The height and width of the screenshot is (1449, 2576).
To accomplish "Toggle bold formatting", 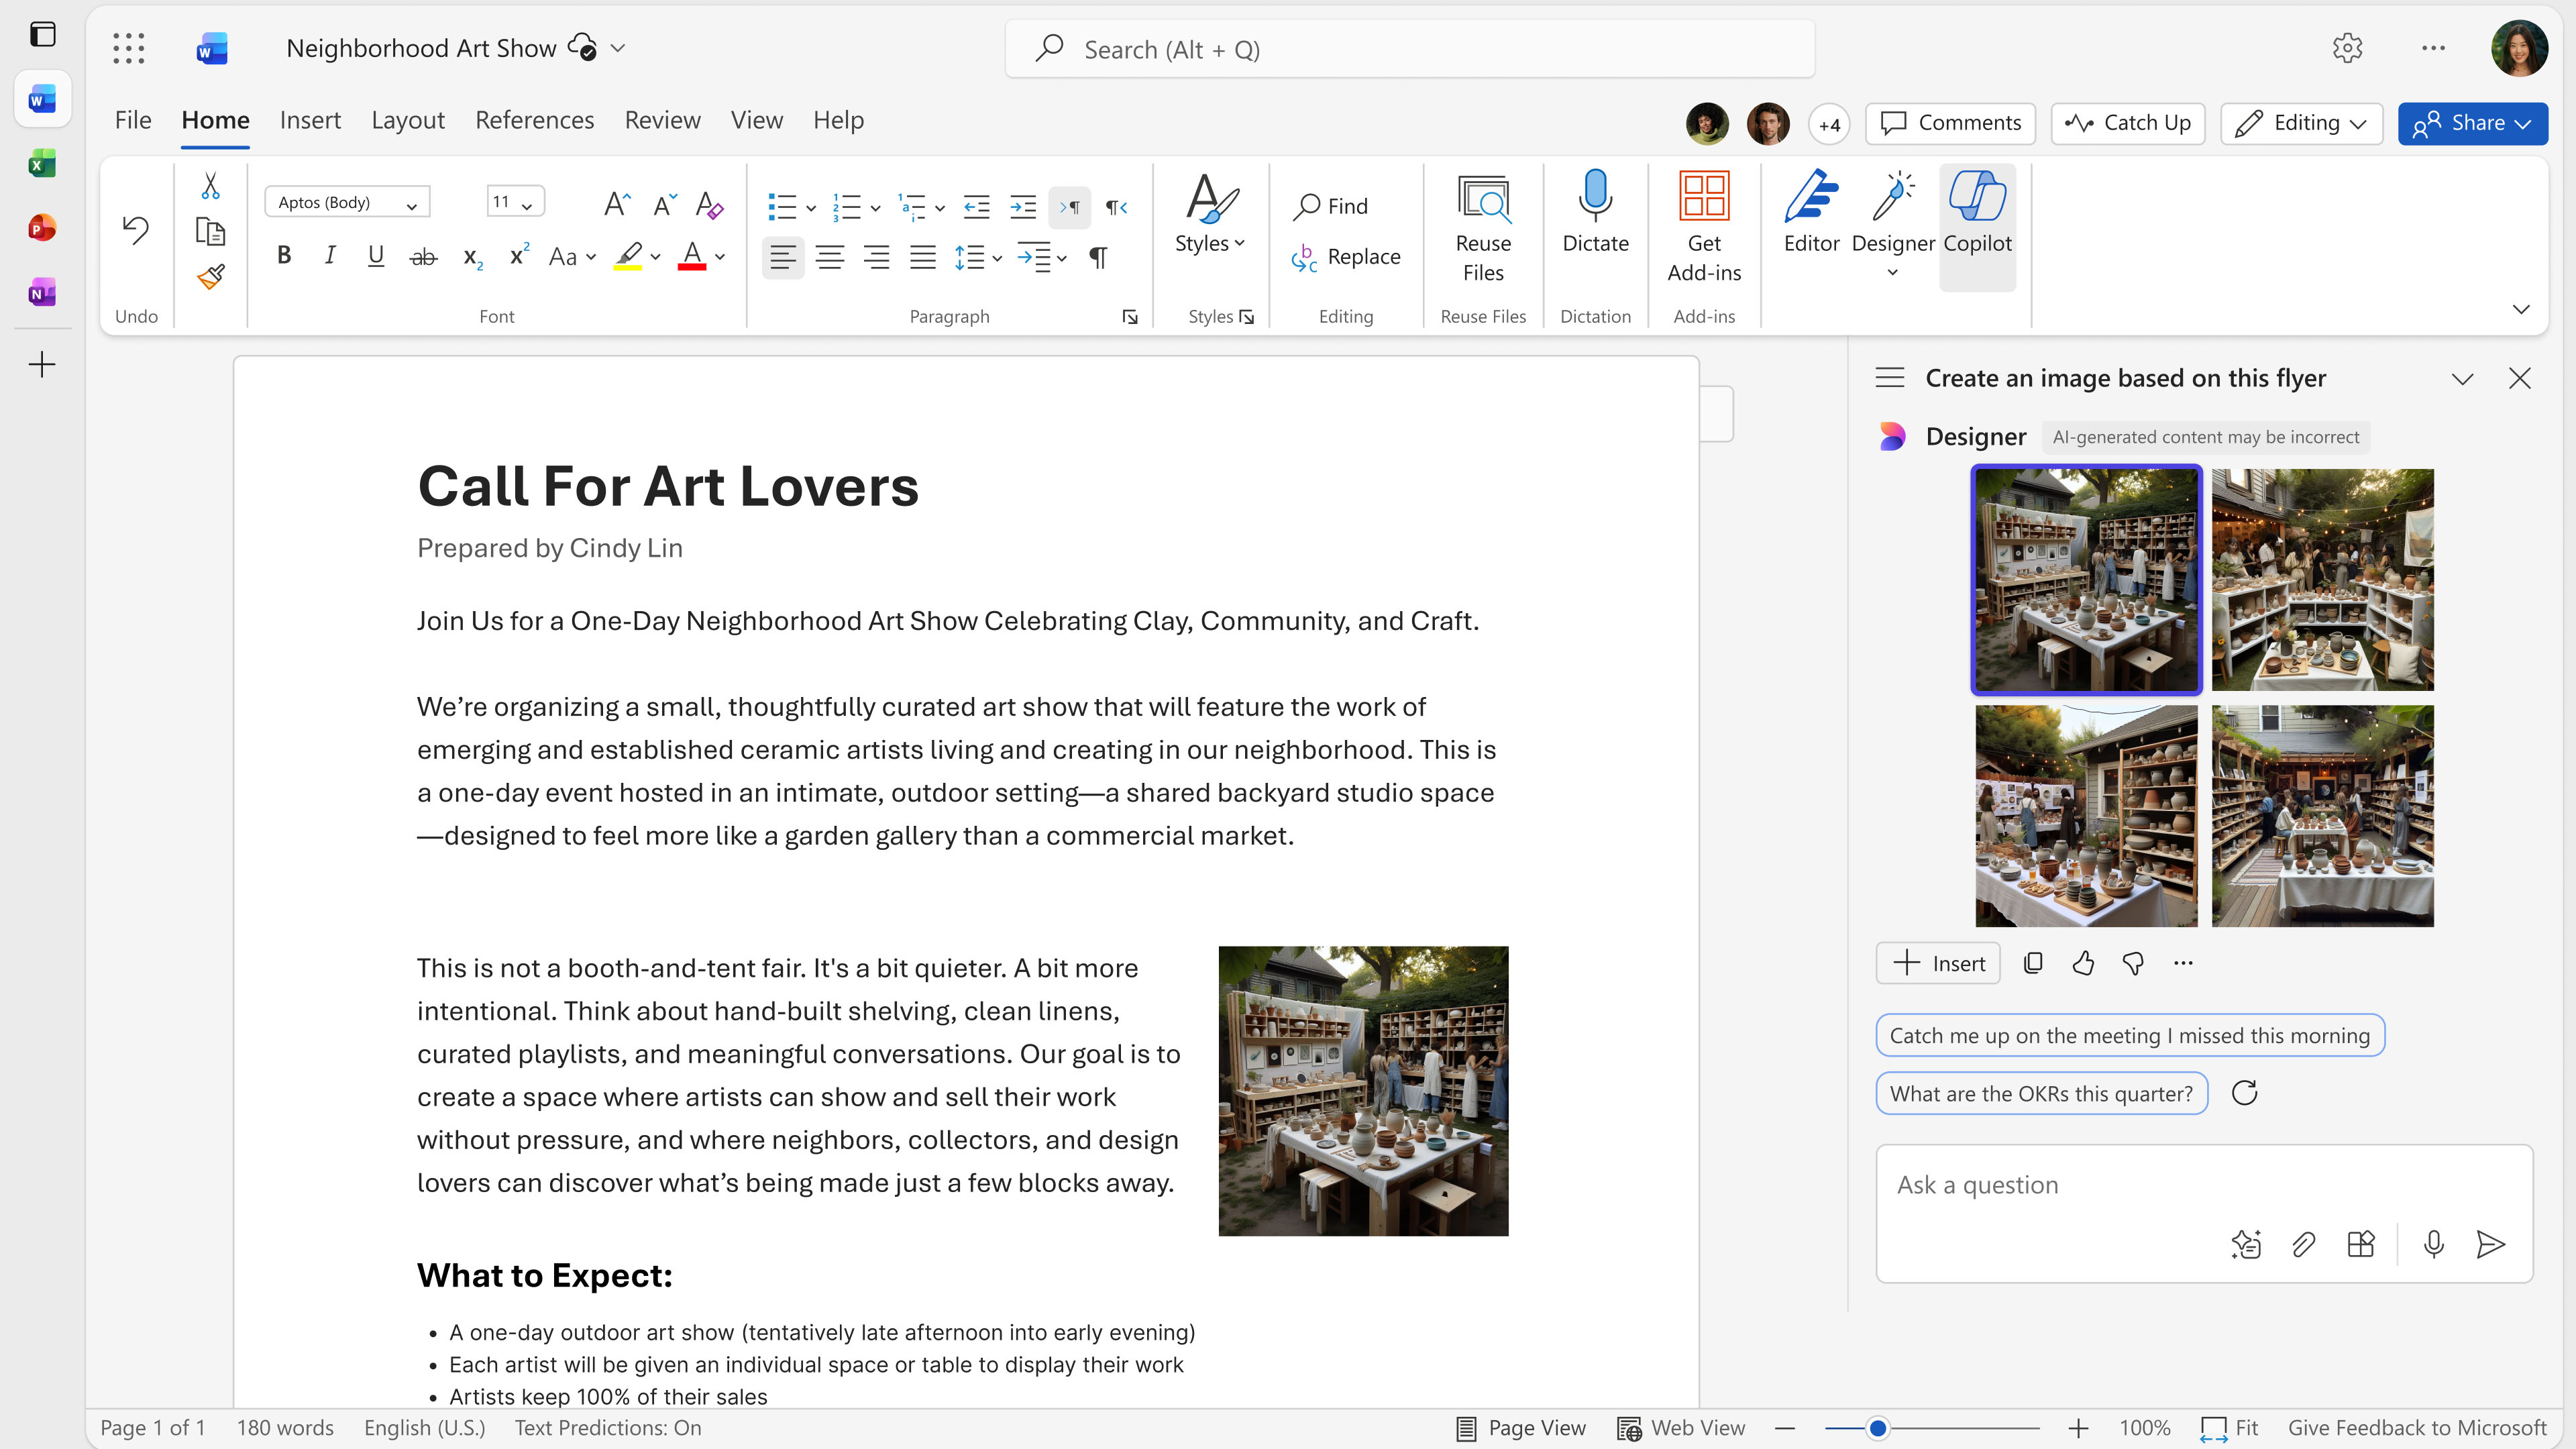I will click(x=283, y=256).
